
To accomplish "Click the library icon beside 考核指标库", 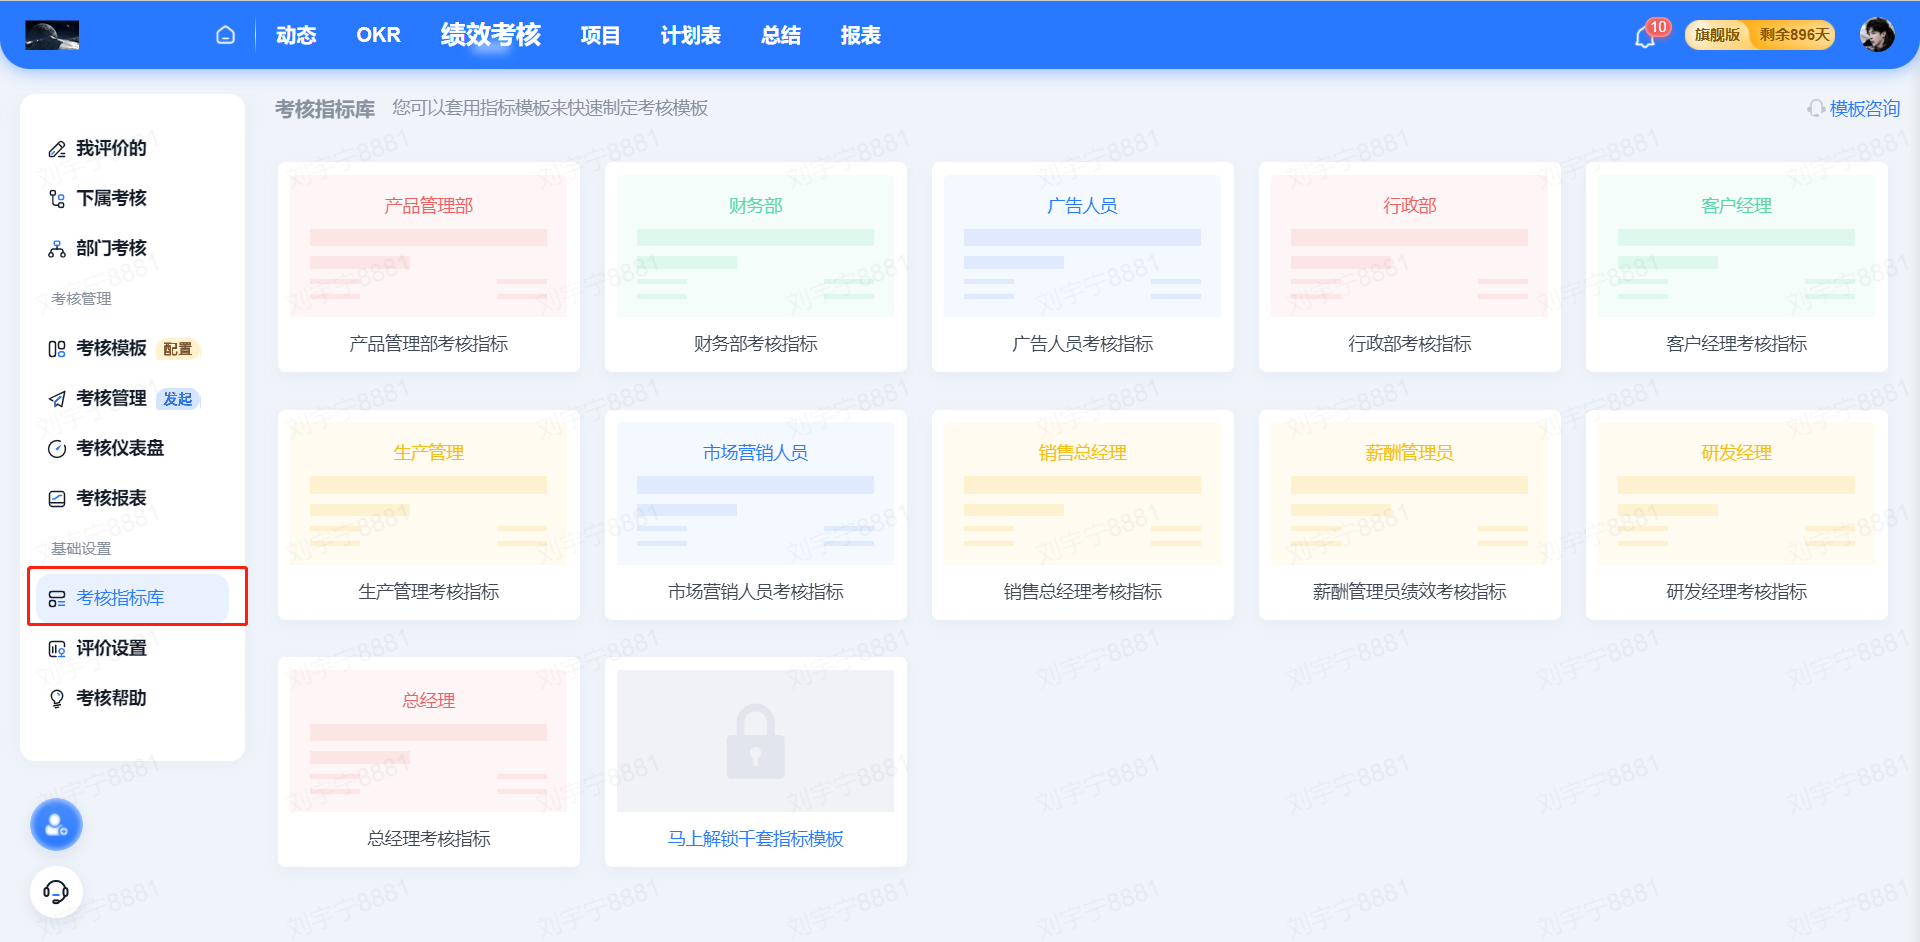I will [57, 599].
